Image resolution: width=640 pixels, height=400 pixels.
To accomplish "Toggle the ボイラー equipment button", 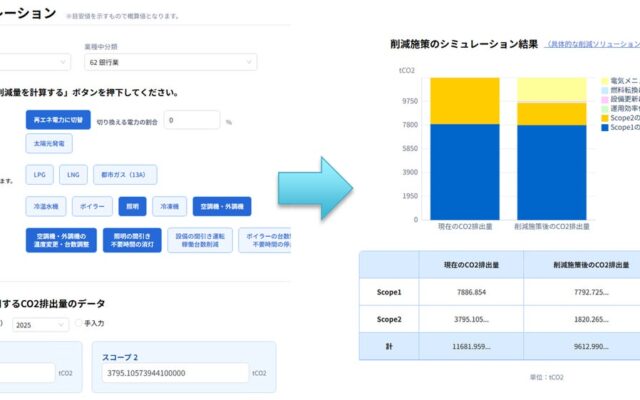I will click(x=92, y=207).
